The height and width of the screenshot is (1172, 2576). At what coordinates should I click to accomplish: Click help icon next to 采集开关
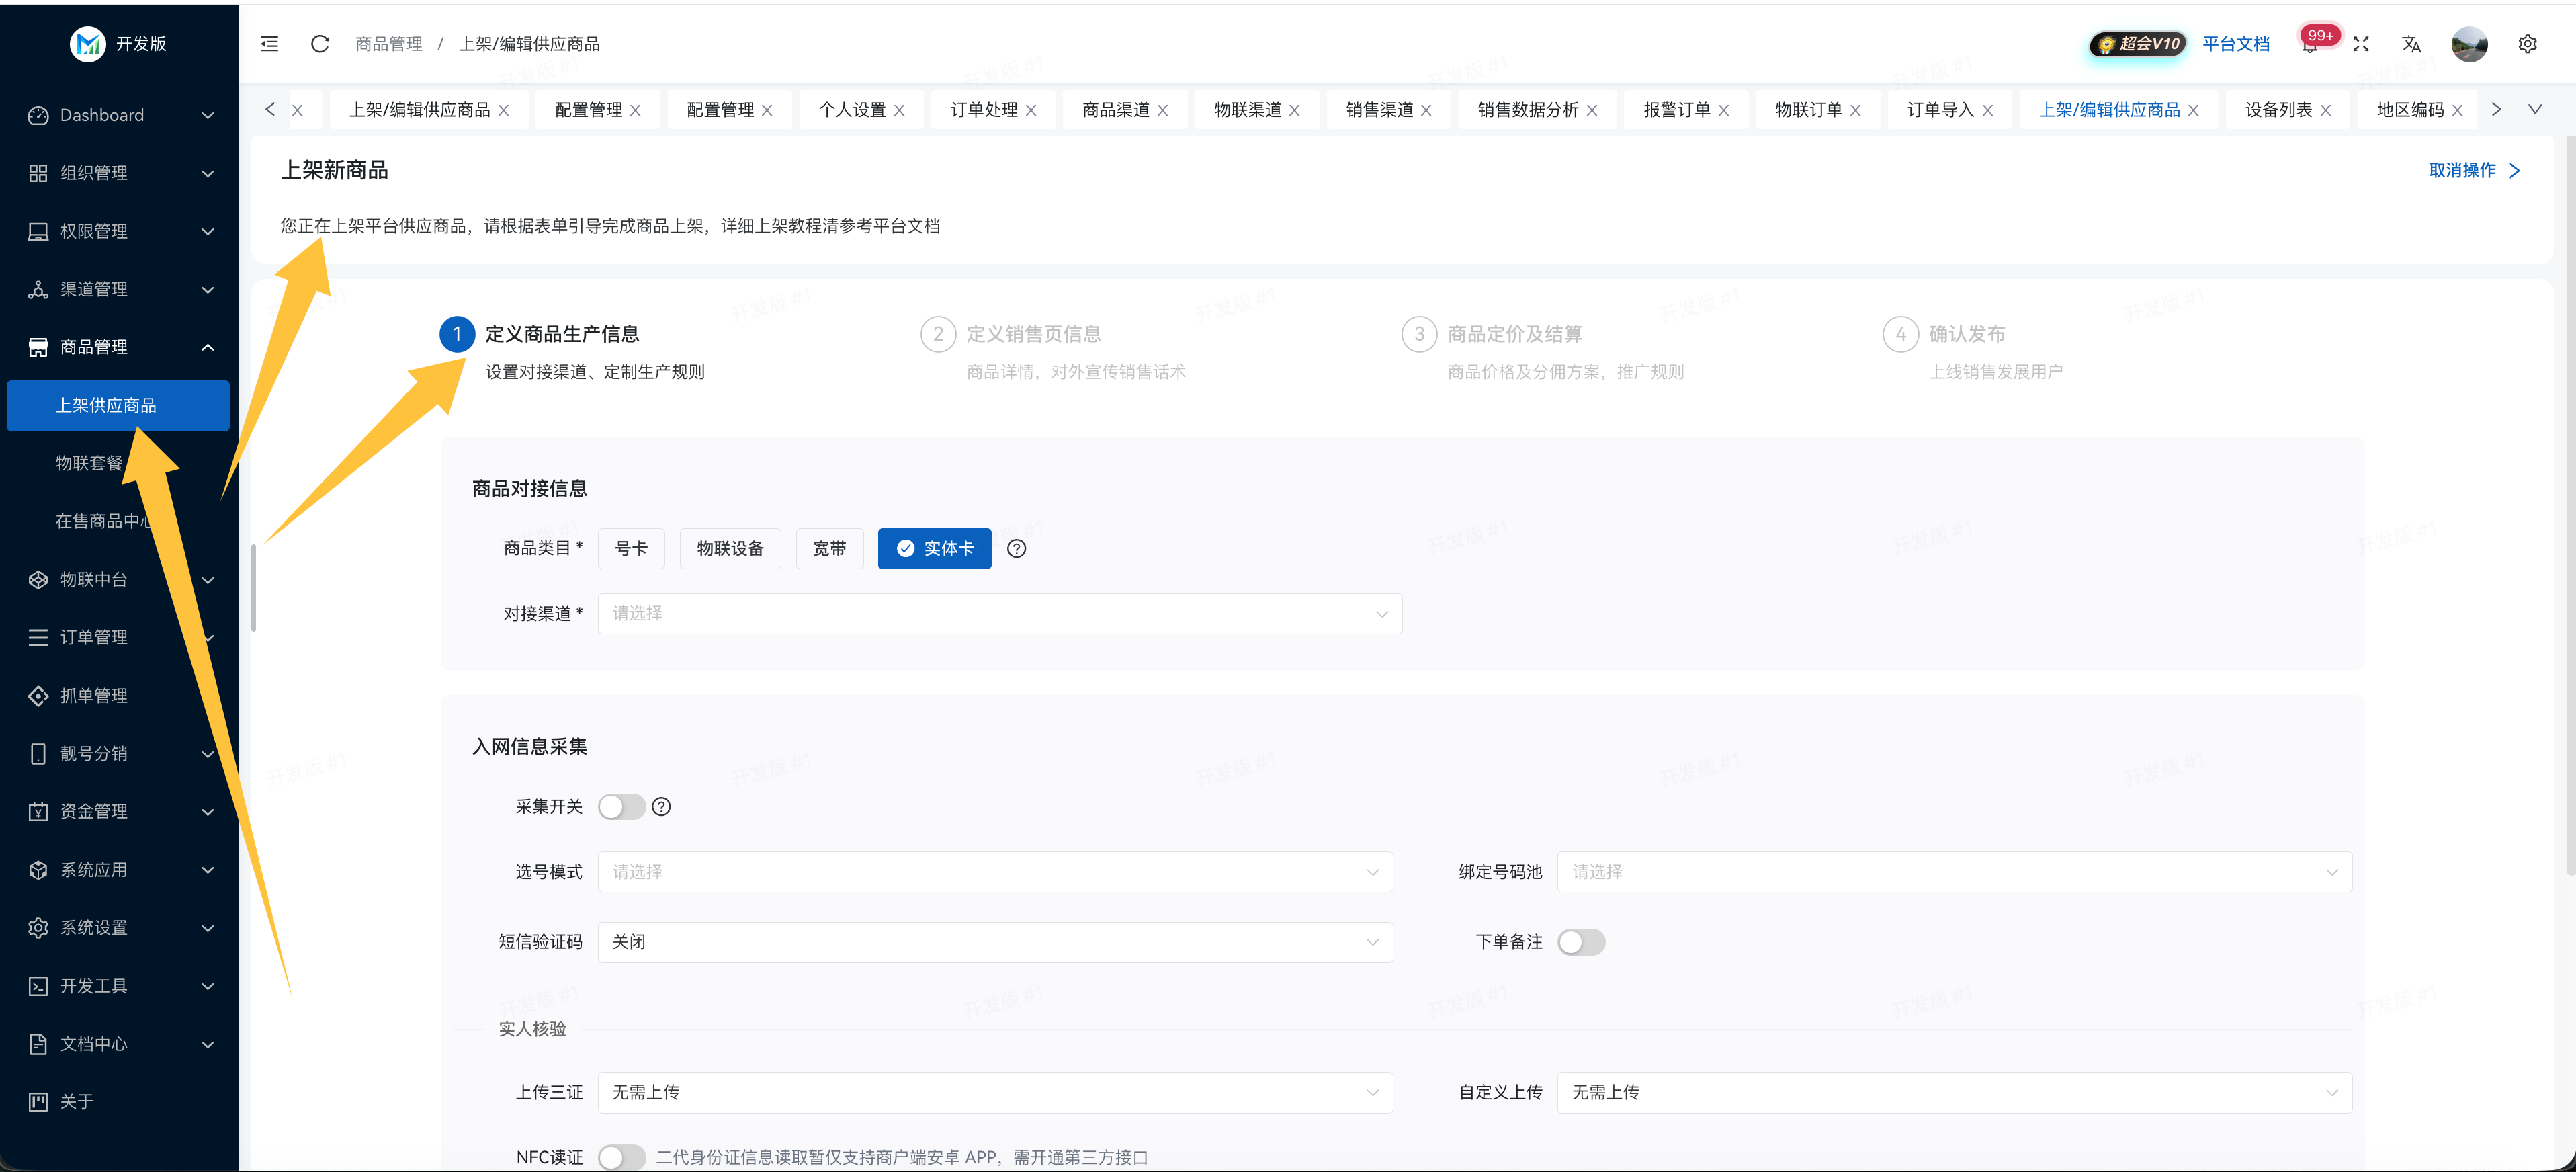click(x=661, y=807)
